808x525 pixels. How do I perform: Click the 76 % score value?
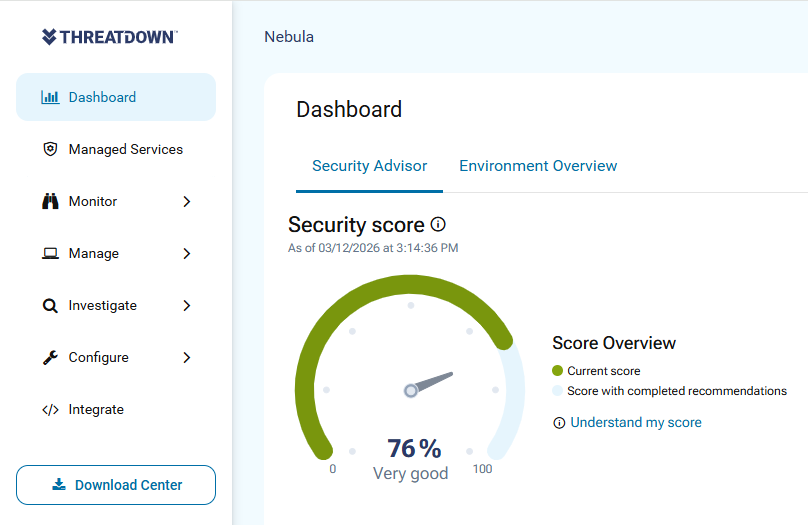[x=414, y=448]
